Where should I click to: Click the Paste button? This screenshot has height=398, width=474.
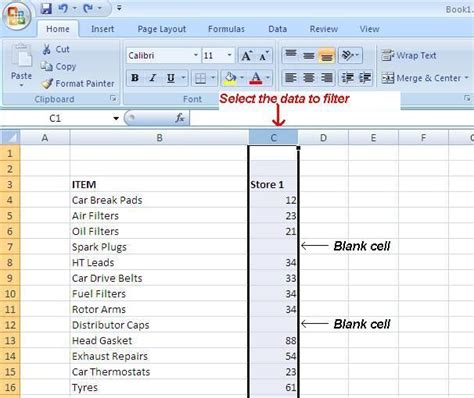[x=21, y=65]
